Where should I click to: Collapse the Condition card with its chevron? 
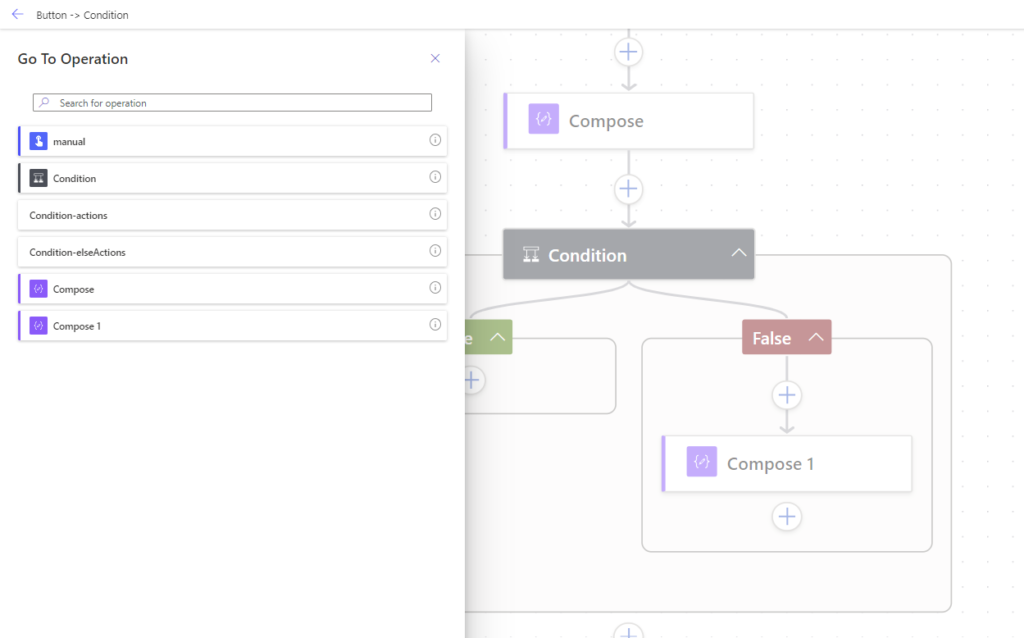739,253
